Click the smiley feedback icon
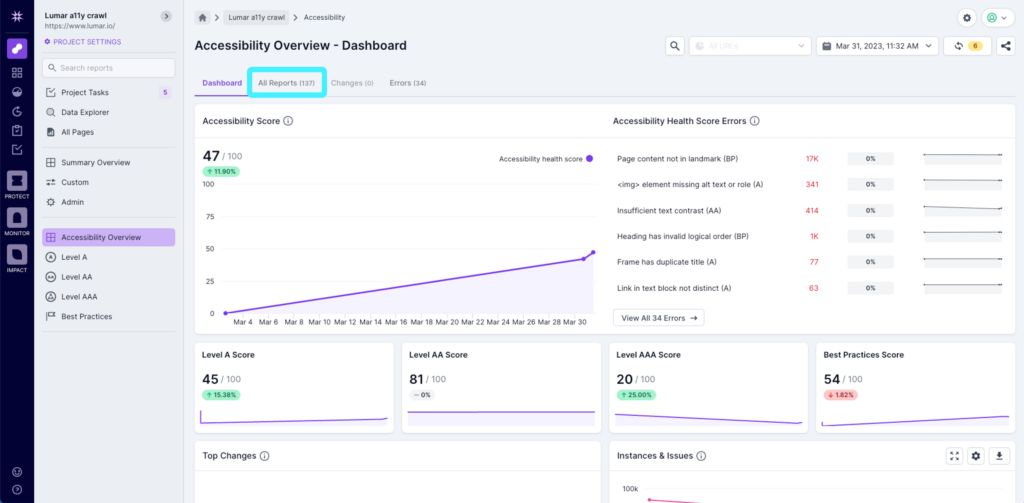This screenshot has height=503, width=1024. pyautogui.click(x=17, y=472)
